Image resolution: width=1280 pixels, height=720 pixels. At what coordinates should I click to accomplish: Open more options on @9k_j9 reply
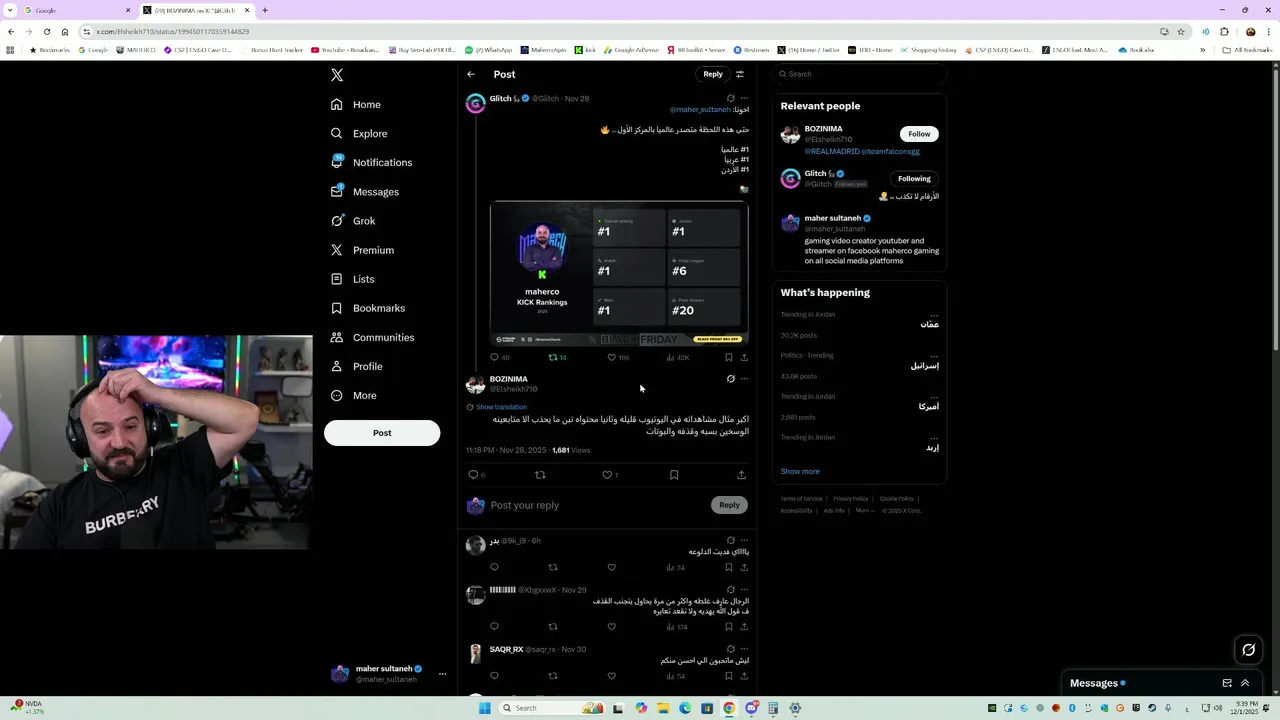click(744, 541)
